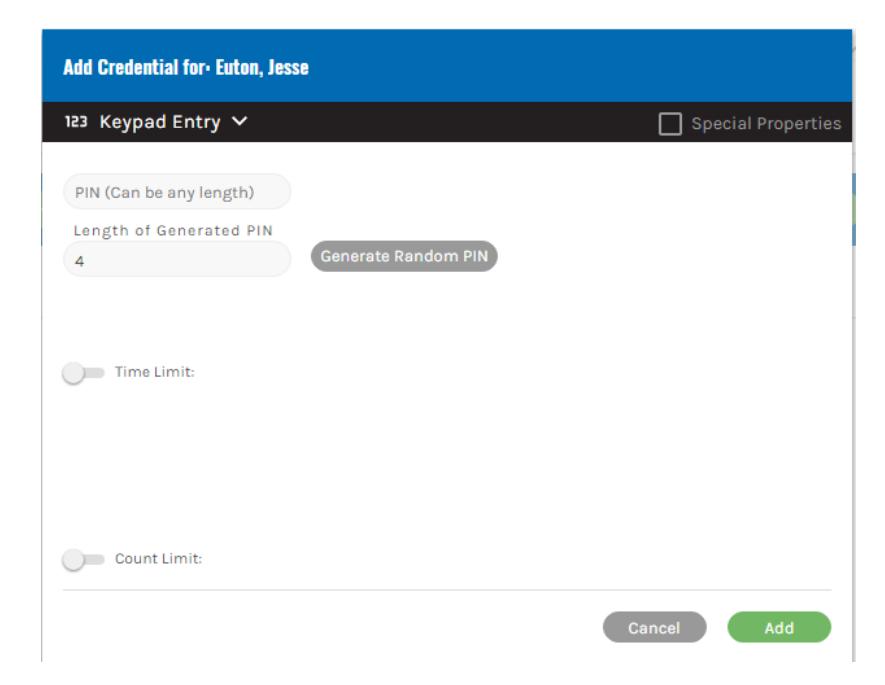Click the black credential type bar
The height and width of the screenshot is (685, 885).
(x=447, y=122)
